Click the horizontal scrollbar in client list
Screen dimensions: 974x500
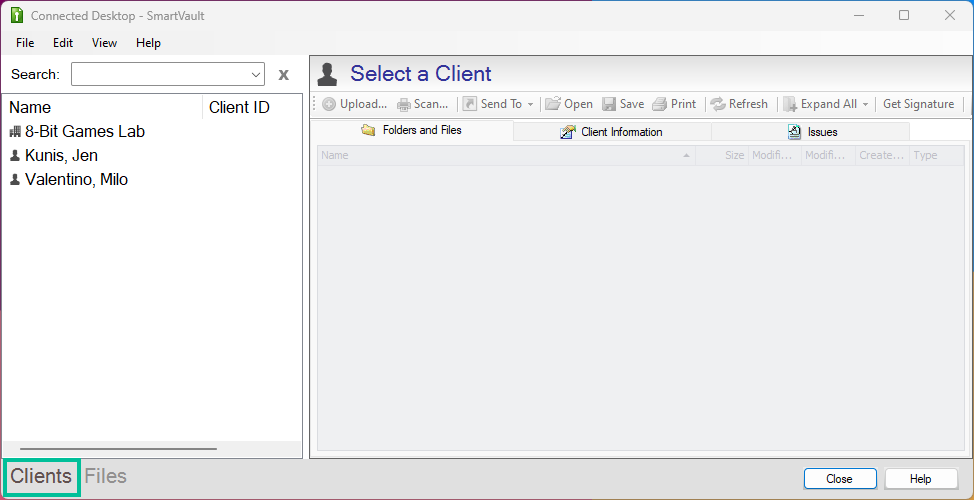point(118,448)
